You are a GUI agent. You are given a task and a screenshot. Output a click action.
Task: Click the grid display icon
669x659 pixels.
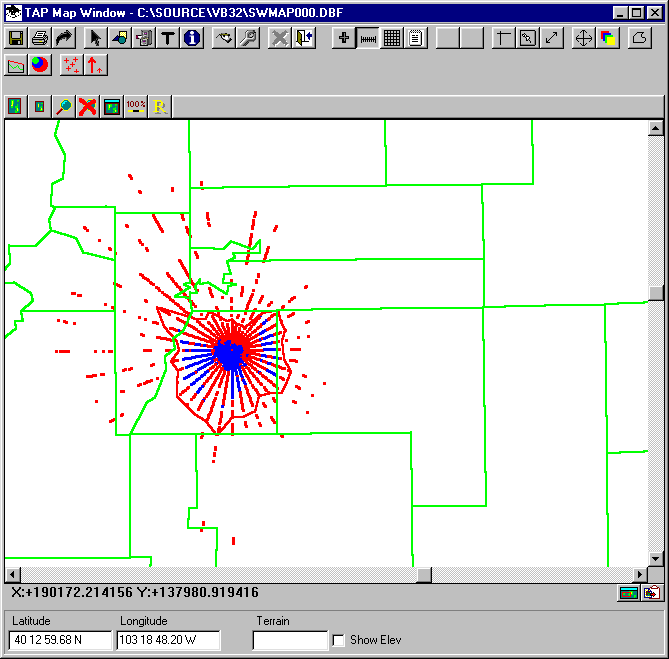click(x=392, y=38)
